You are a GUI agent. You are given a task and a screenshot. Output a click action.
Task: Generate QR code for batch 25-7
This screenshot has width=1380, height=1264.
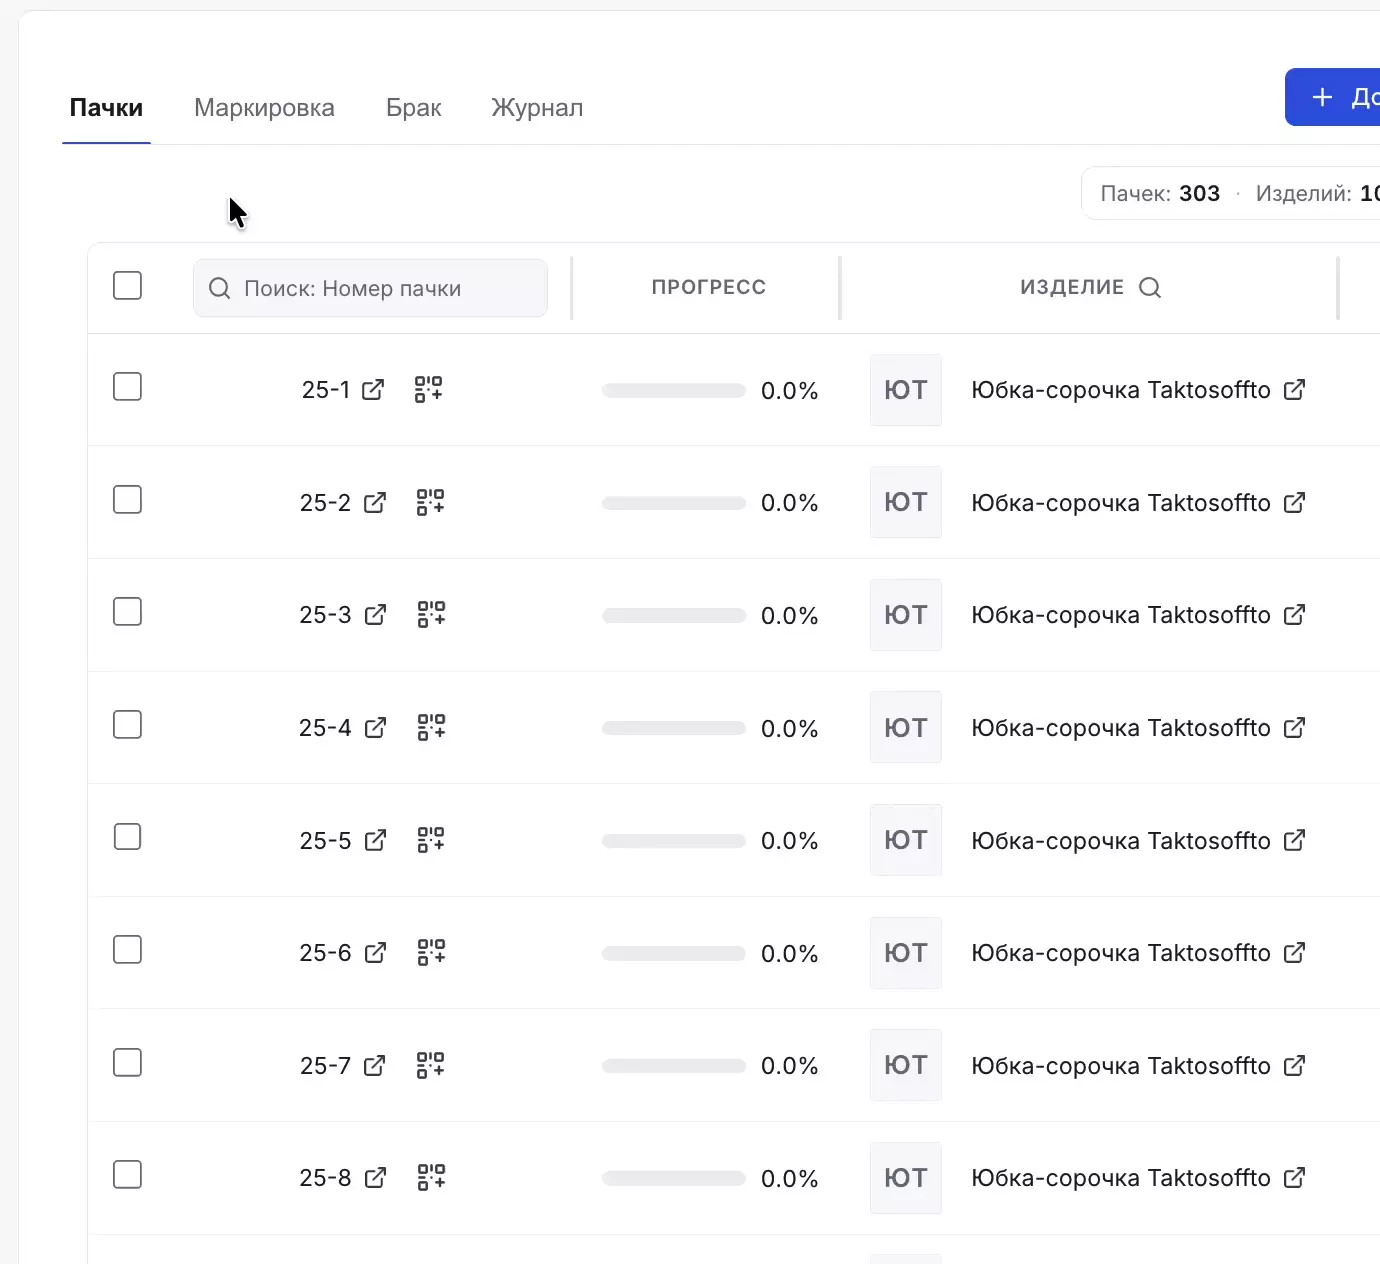click(x=431, y=1065)
